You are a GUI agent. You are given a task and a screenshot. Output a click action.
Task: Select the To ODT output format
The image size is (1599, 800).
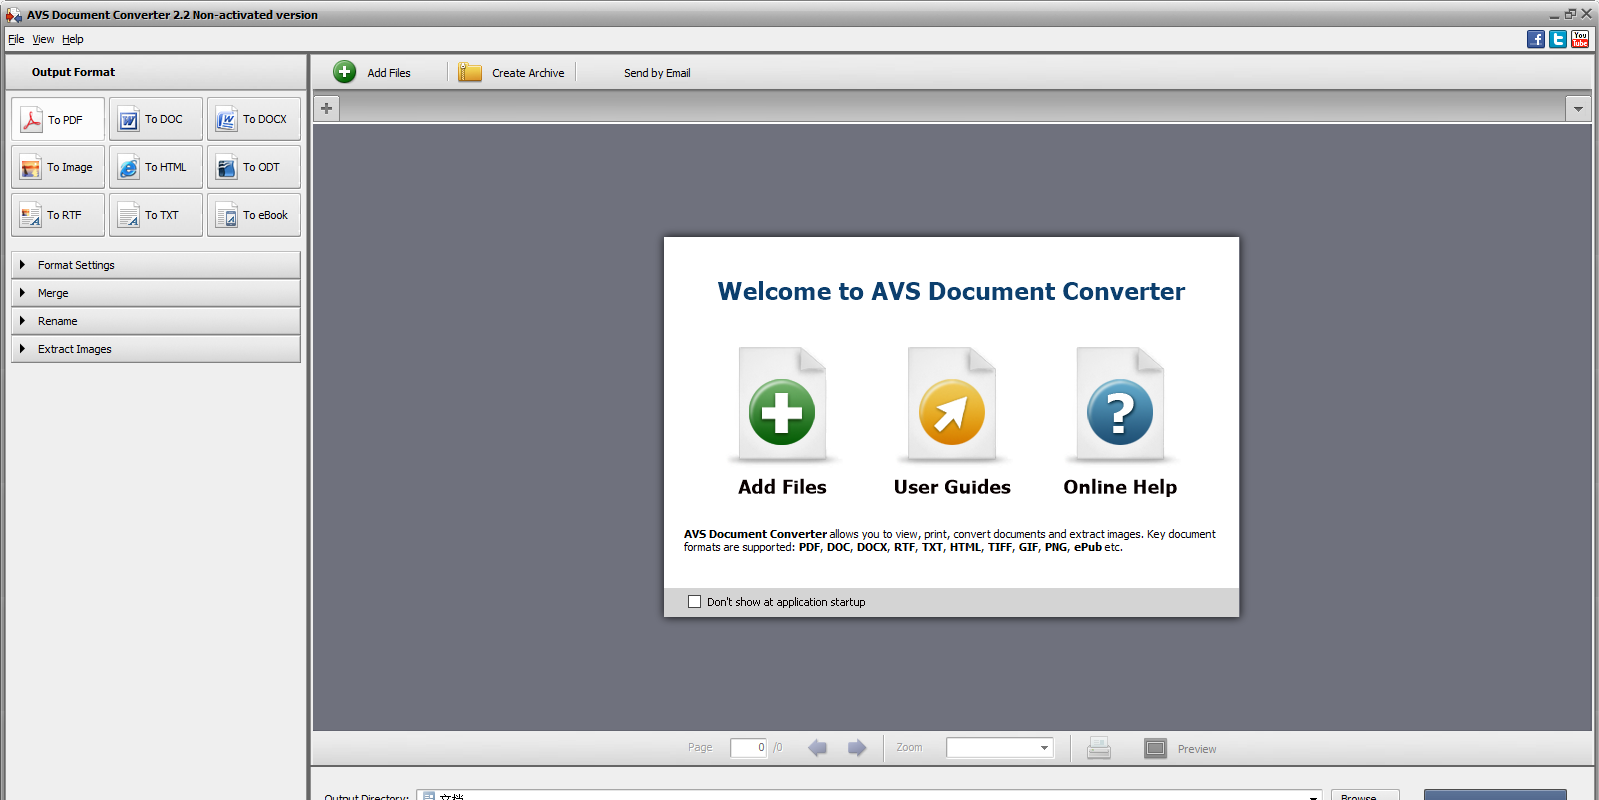click(254, 167)
